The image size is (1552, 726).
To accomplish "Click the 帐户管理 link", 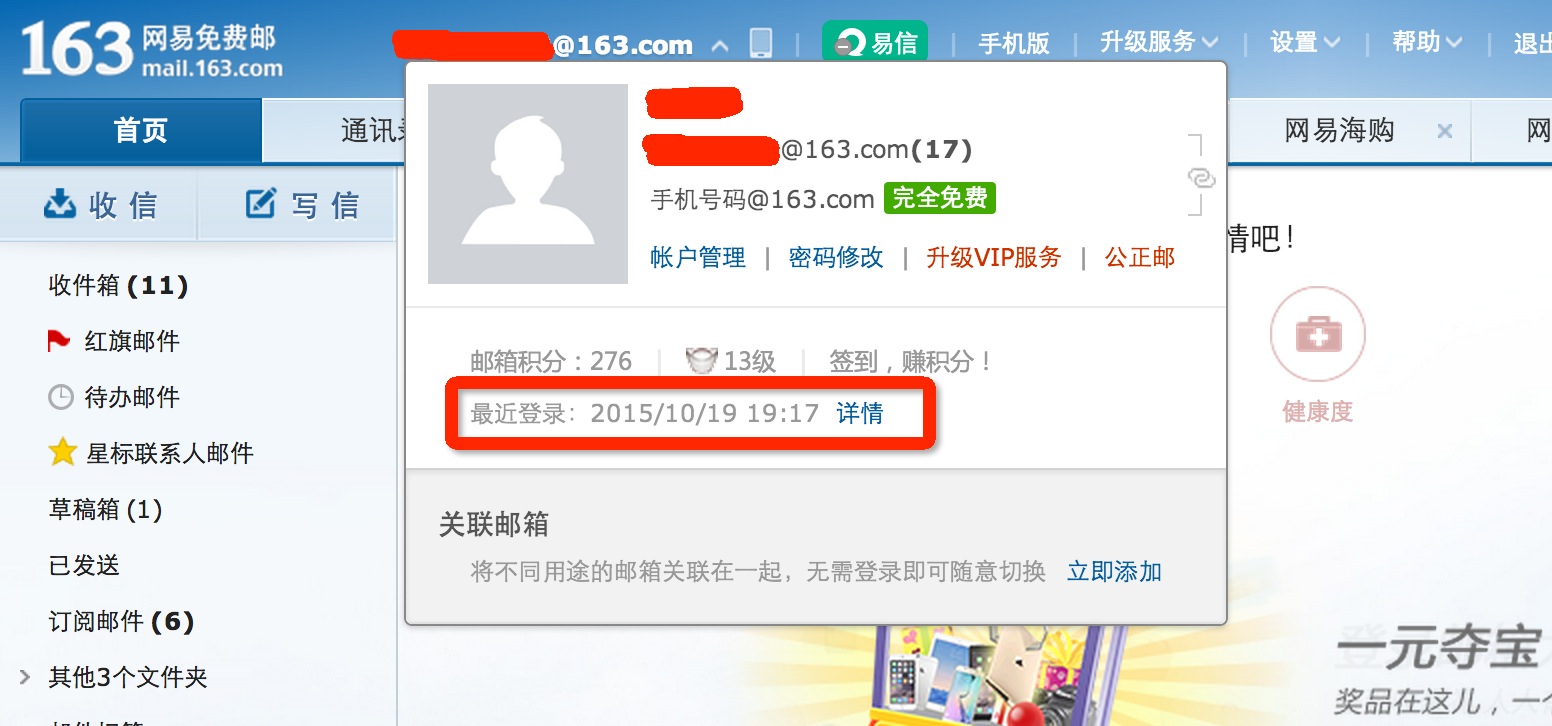I will click(698, 258).
